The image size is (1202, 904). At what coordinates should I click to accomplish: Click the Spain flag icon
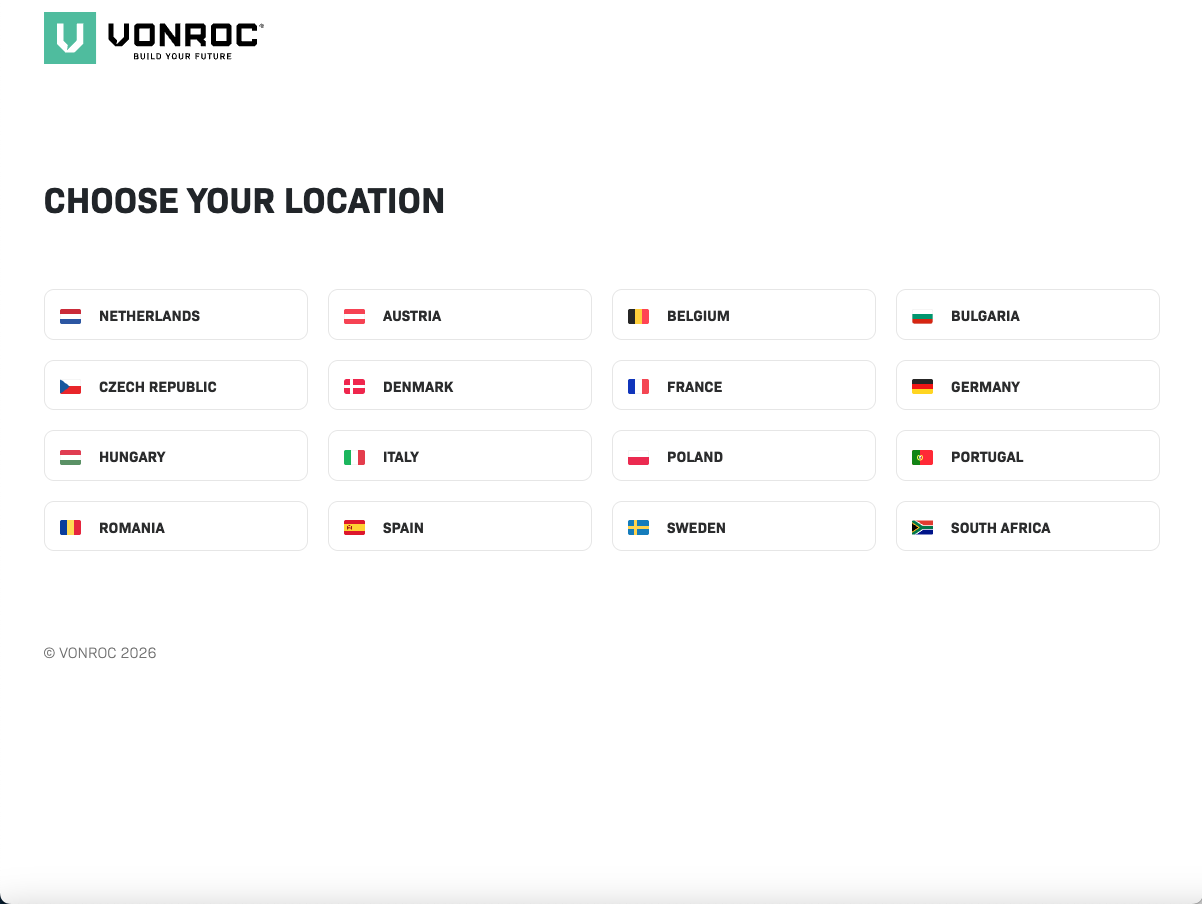(x=354, y=527)
